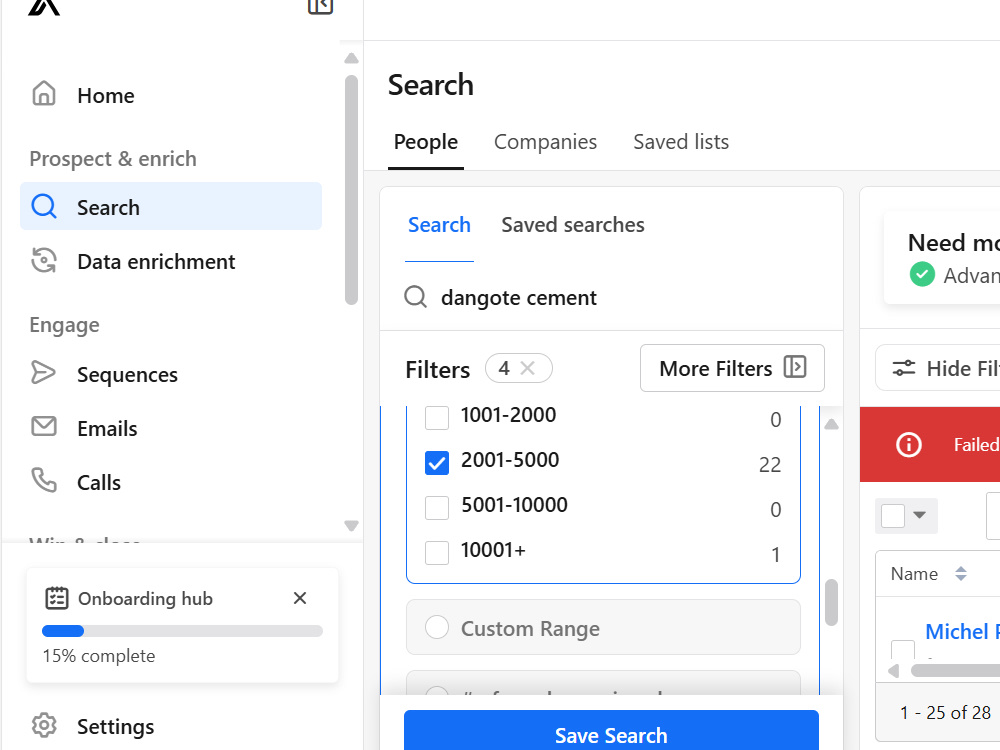
Task: Select the Custom Range radio option
Action: click(437, 627)
